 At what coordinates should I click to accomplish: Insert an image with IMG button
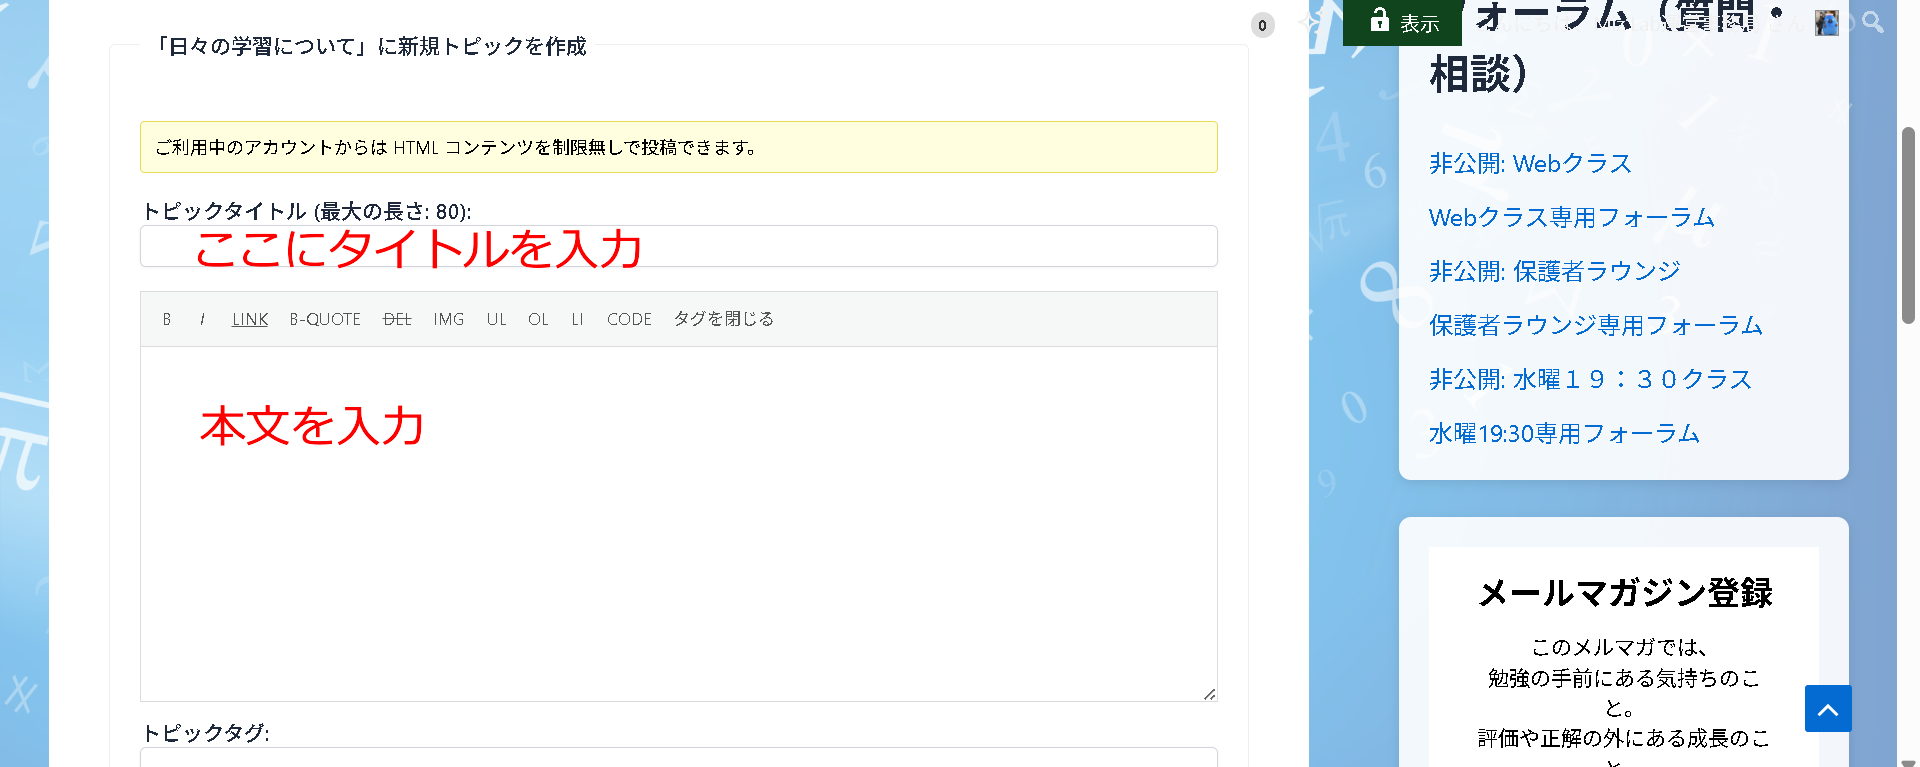pyautogui.click(x=449, y=319)
